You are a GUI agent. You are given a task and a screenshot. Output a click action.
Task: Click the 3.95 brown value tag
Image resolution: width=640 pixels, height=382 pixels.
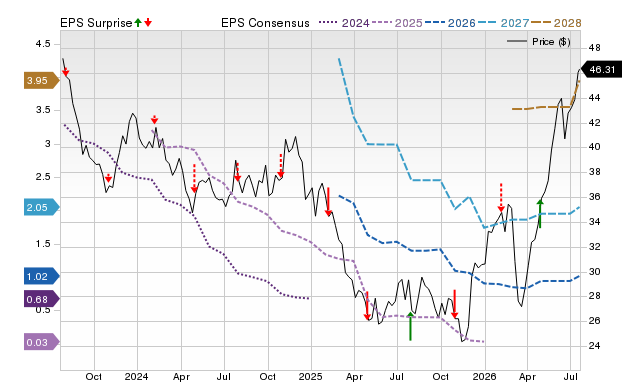click(x=42, y=80)
